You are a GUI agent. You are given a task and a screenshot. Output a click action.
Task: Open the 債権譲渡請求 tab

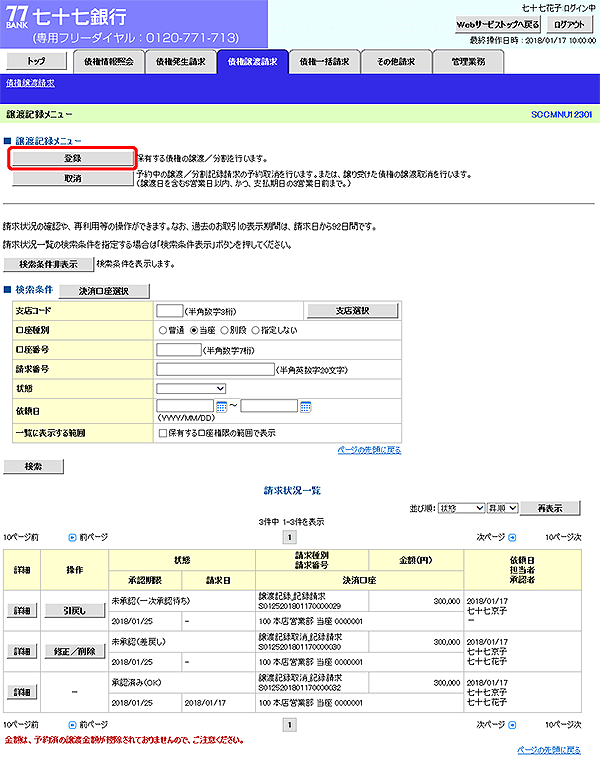[252, 62]
